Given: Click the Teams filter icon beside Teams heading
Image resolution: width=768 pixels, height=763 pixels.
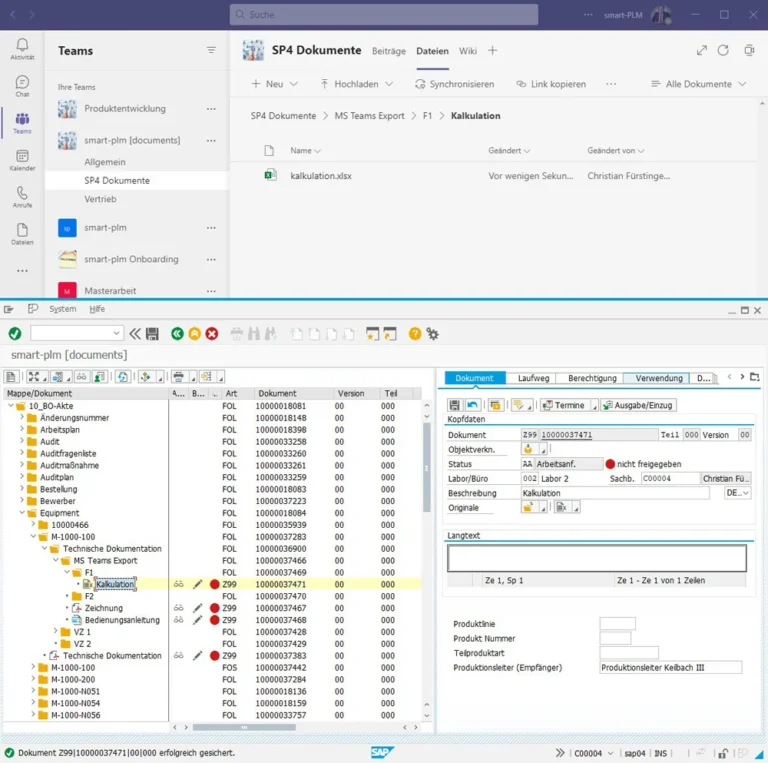Looking at the screenshot, I should pos(211,50).
